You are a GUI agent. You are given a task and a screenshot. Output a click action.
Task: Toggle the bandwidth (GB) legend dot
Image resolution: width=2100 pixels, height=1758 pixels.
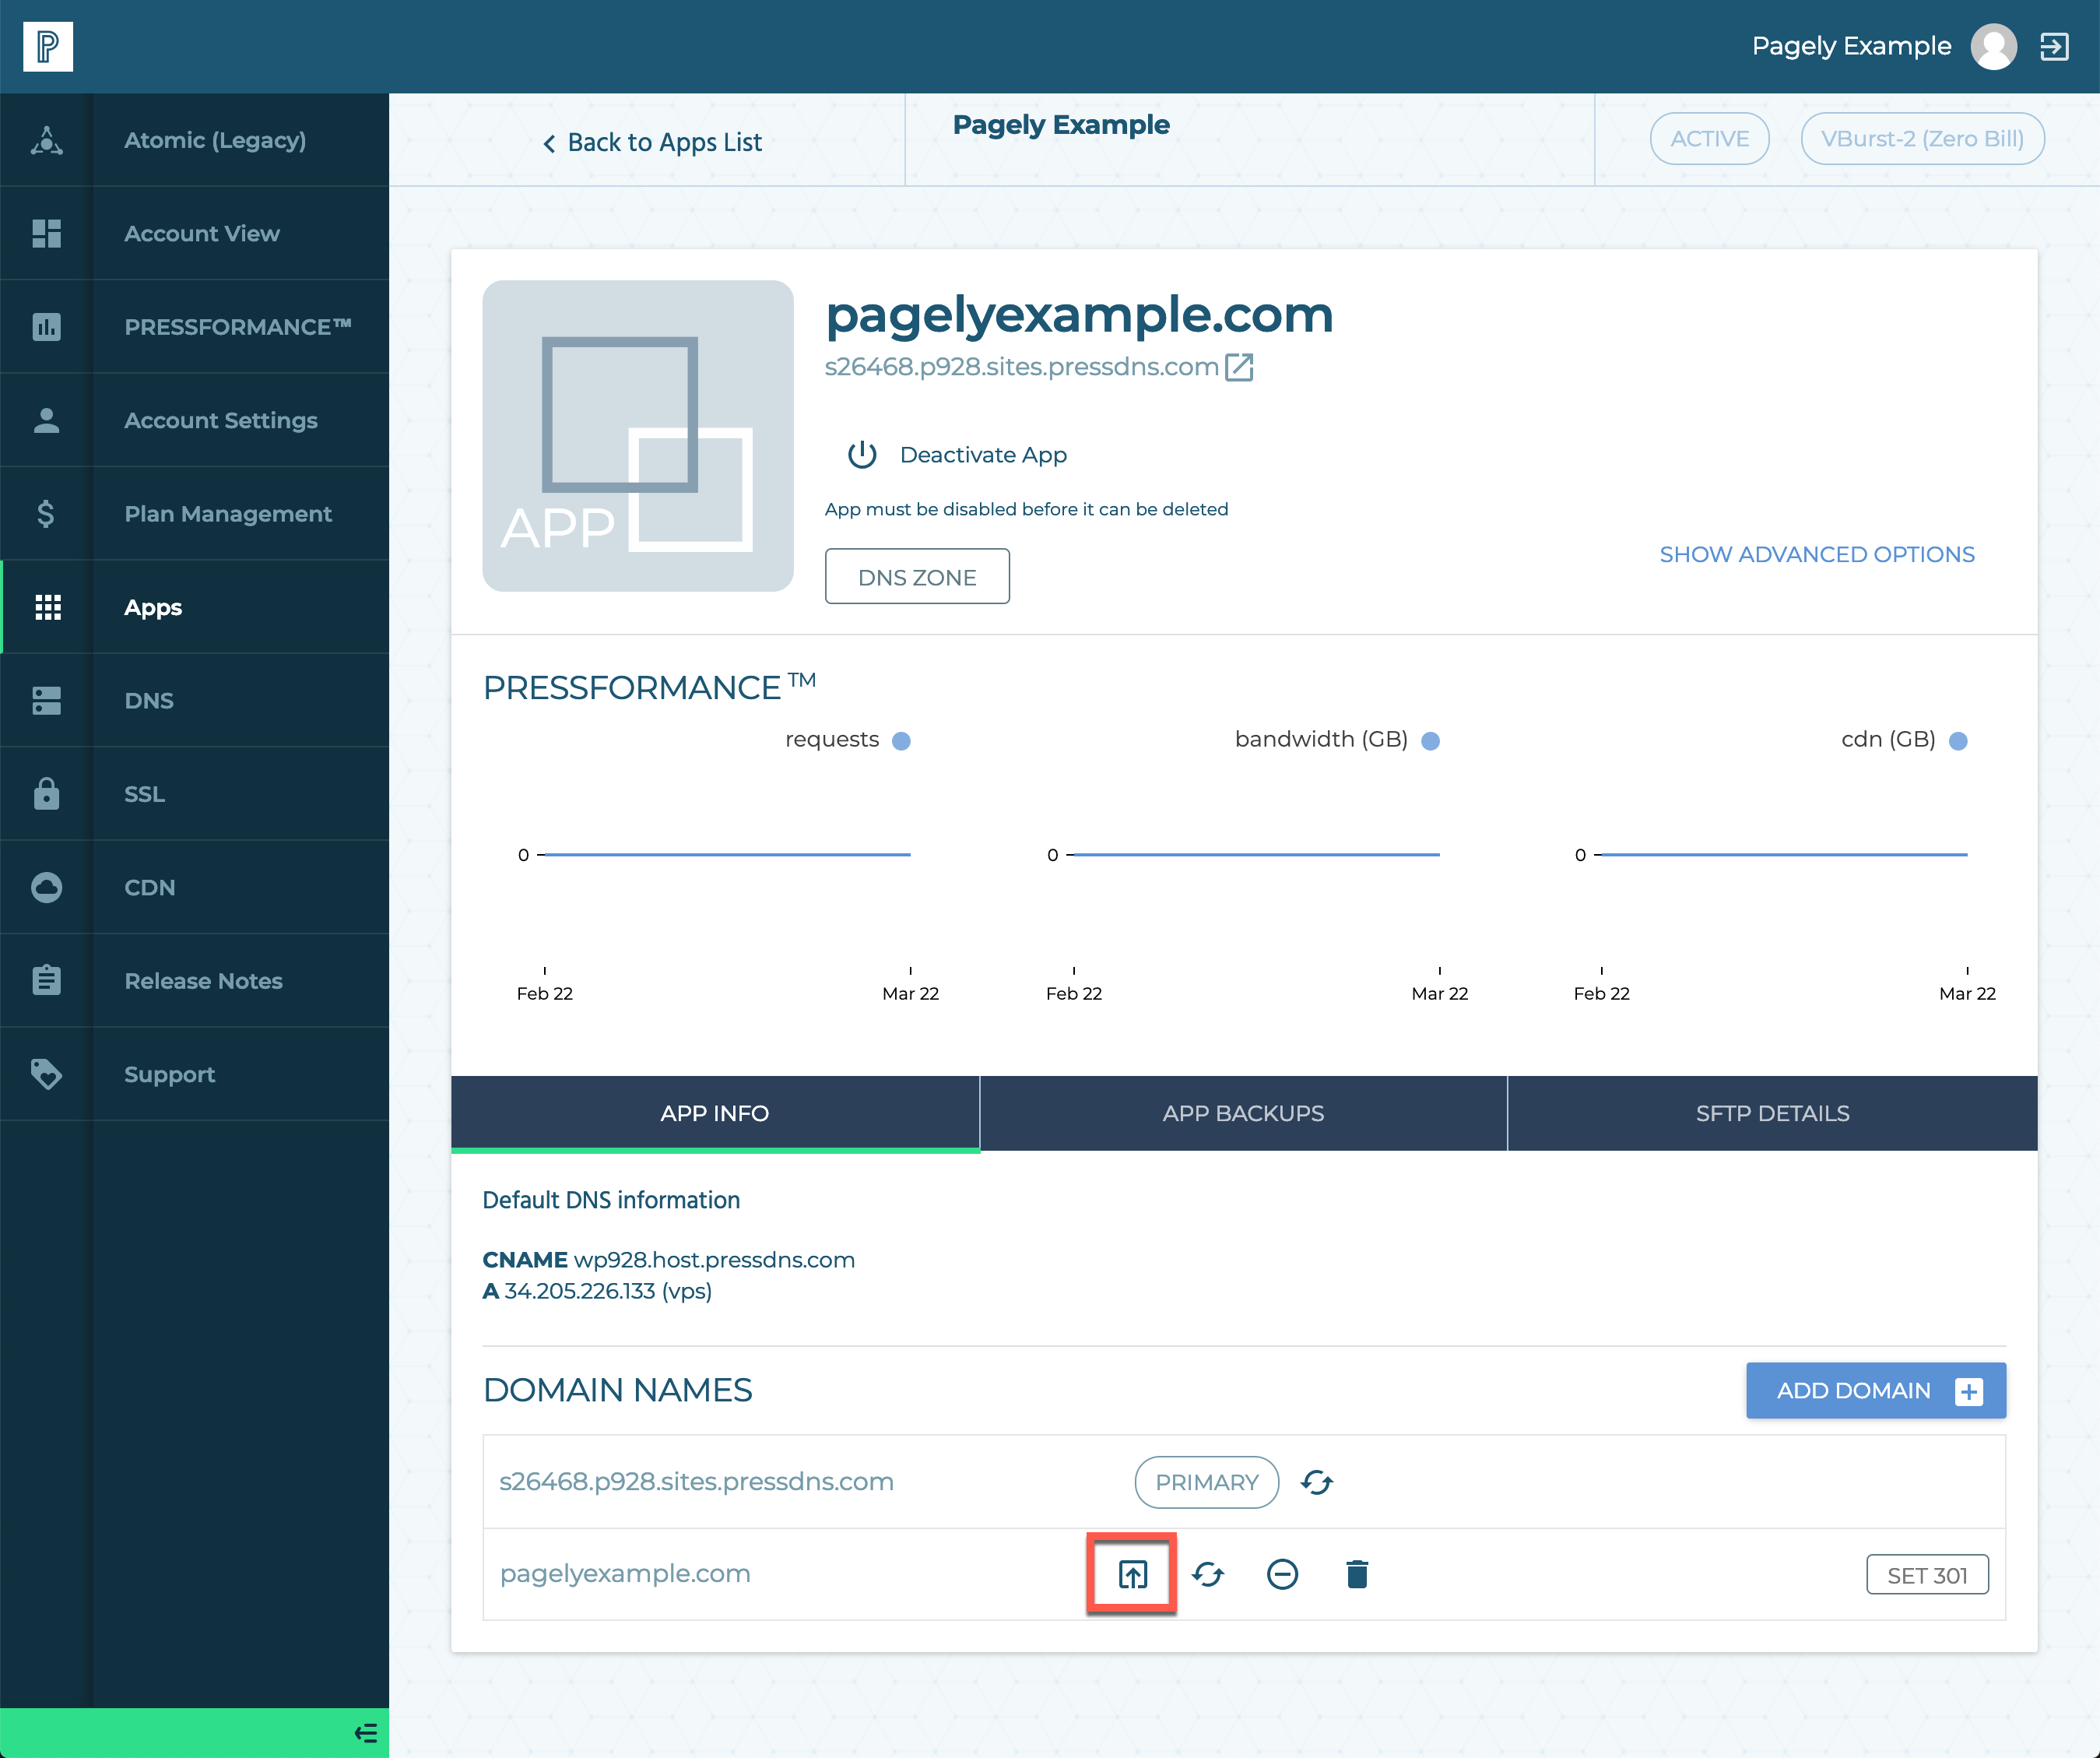point(1430,741)
